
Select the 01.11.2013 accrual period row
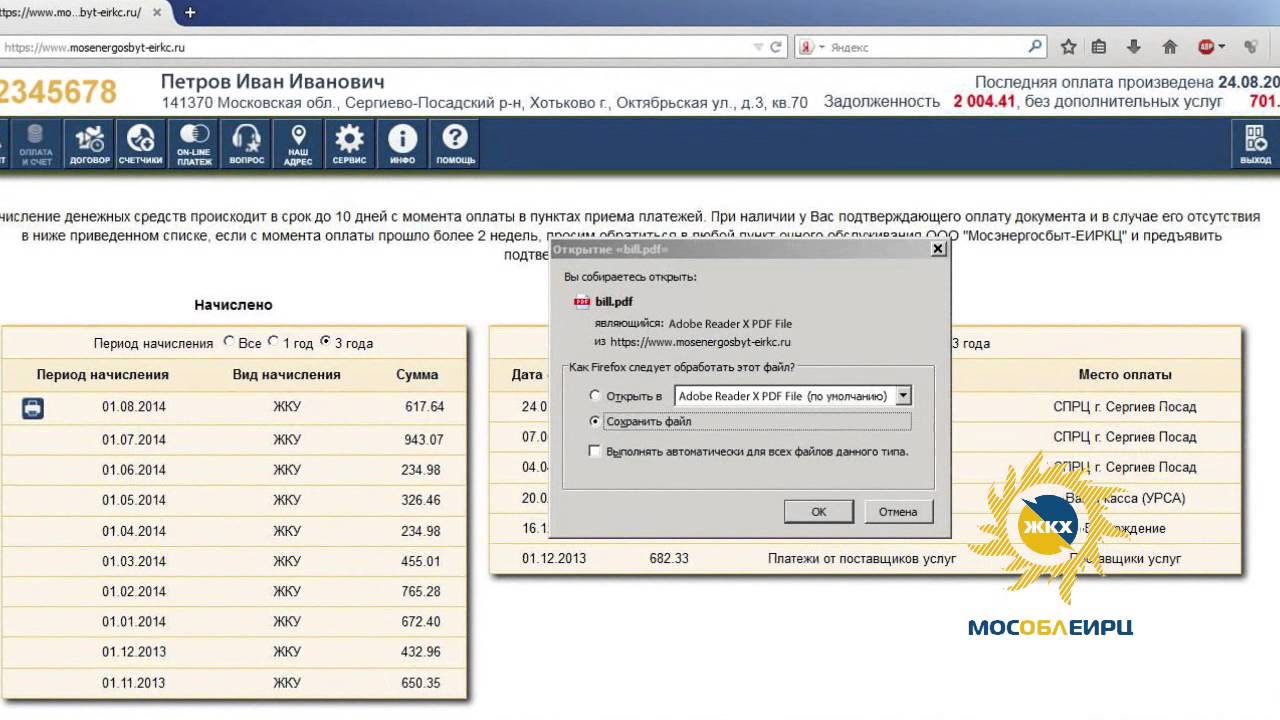(x=233, y=683)
